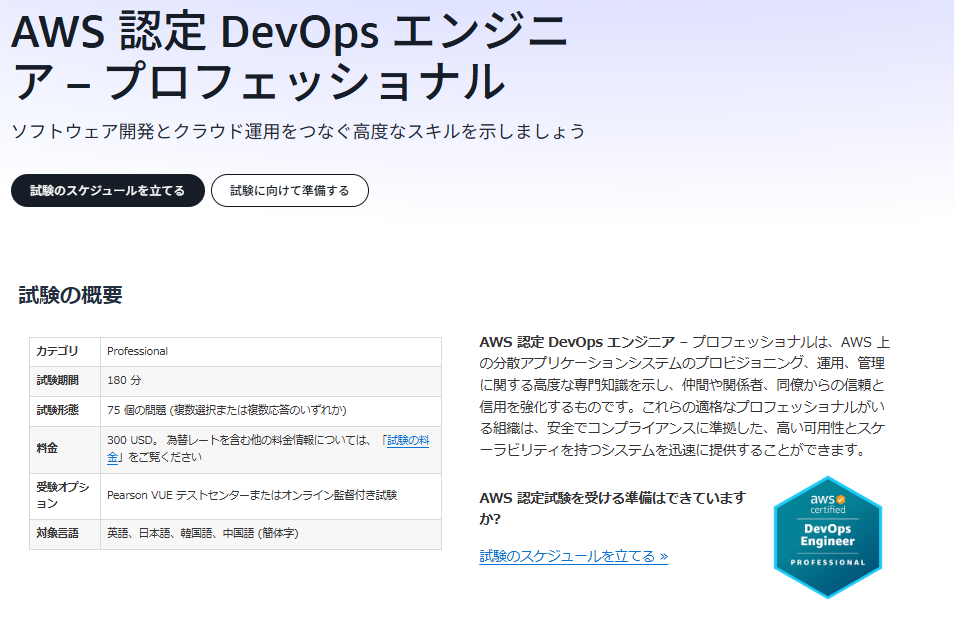Click the 試験に向けて準備する outlined button
The width and height of the screenshot is (954, 619).
click(289, 189)
